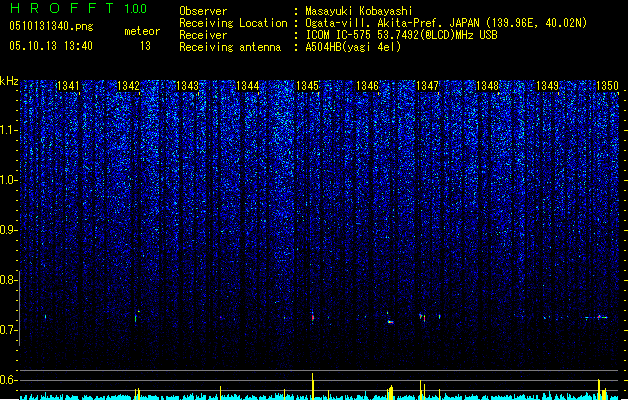The height and width of the screenshot is (400, 629).
Task: Click the 0.8 kHz axis label
Action: 8,280
